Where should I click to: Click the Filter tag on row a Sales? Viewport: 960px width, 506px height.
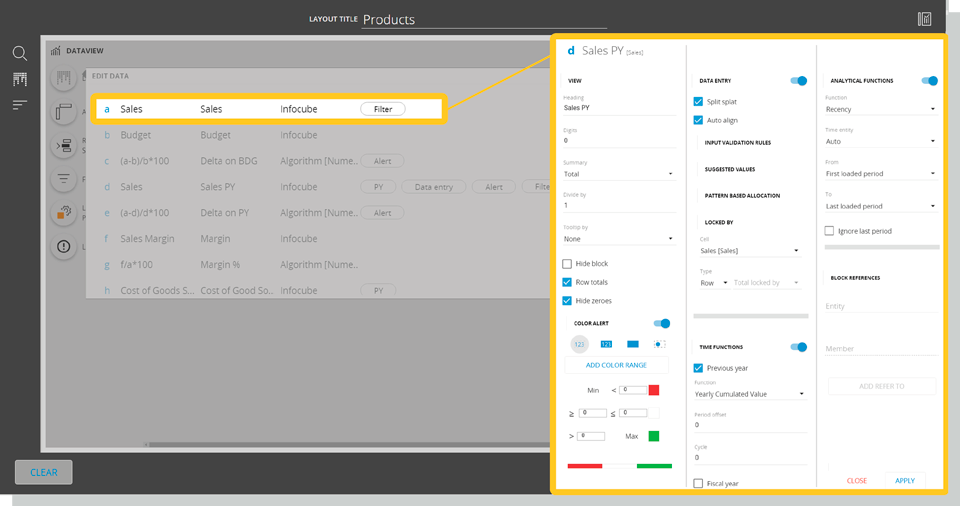click(x=383, y=109)
